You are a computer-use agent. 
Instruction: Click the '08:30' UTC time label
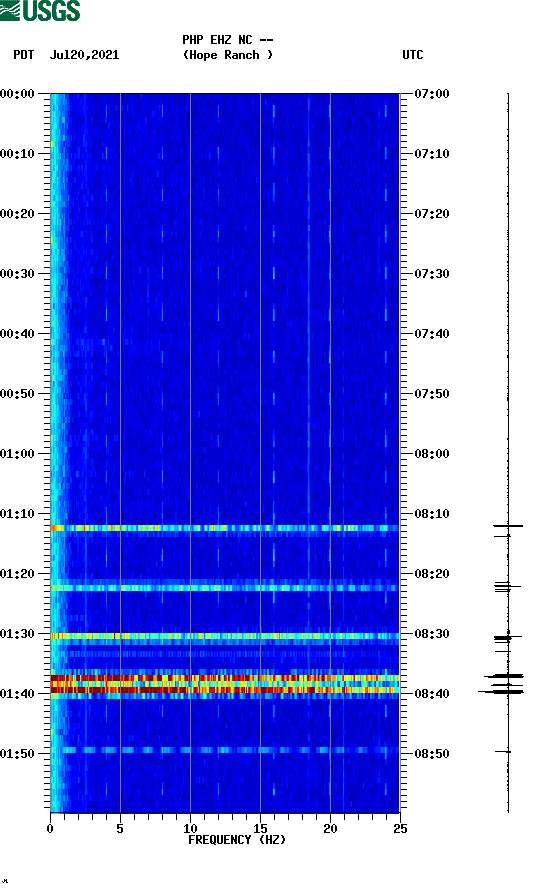click(x=431, y=634)
